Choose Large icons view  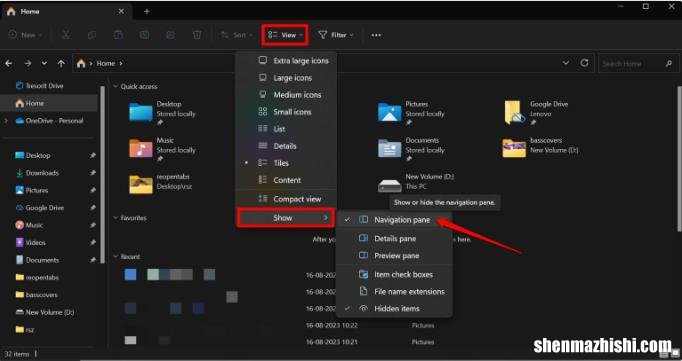pos(286,78)
